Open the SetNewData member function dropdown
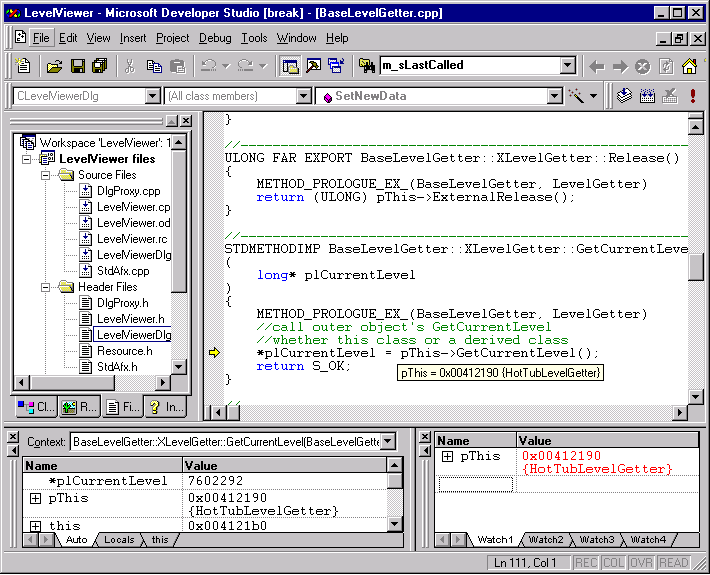 554,96
